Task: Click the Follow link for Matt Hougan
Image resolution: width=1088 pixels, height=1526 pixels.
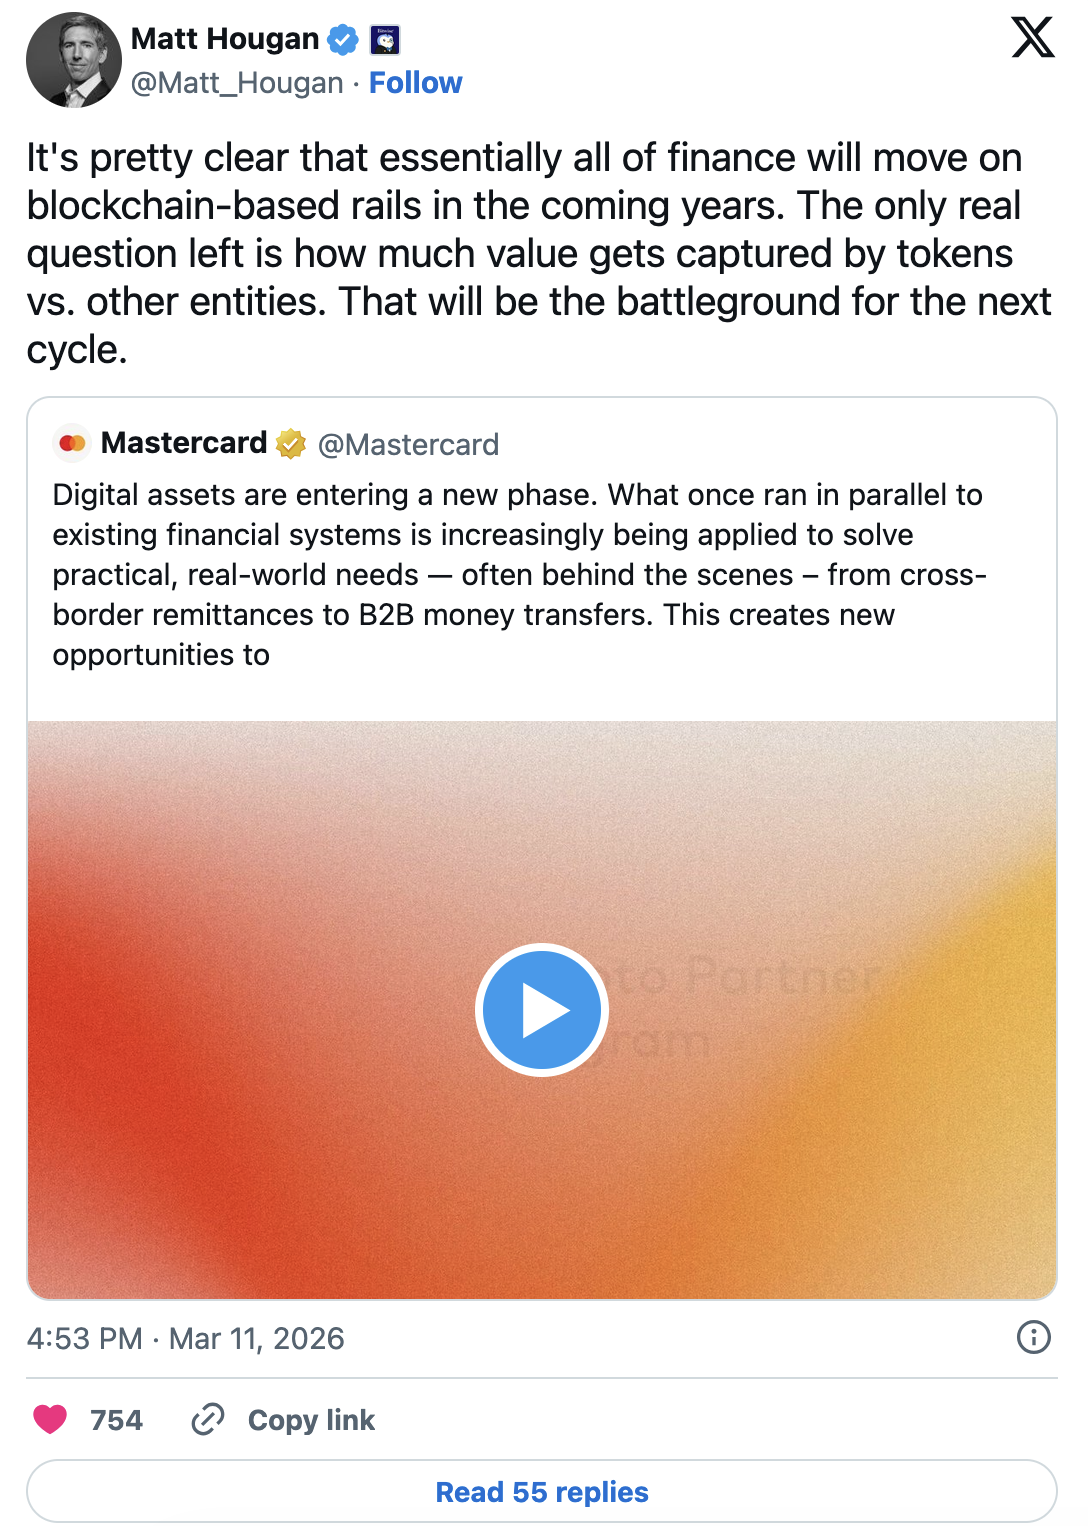Action: click(x=416, y=82)
